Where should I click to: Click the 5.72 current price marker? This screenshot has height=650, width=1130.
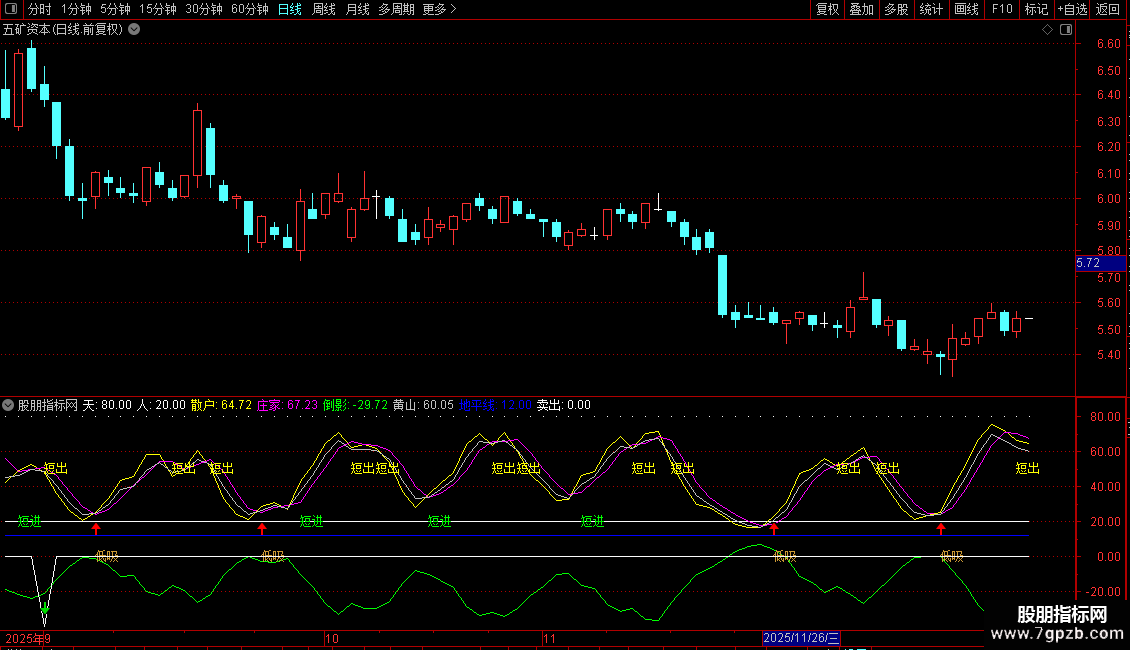(1088, 263)
